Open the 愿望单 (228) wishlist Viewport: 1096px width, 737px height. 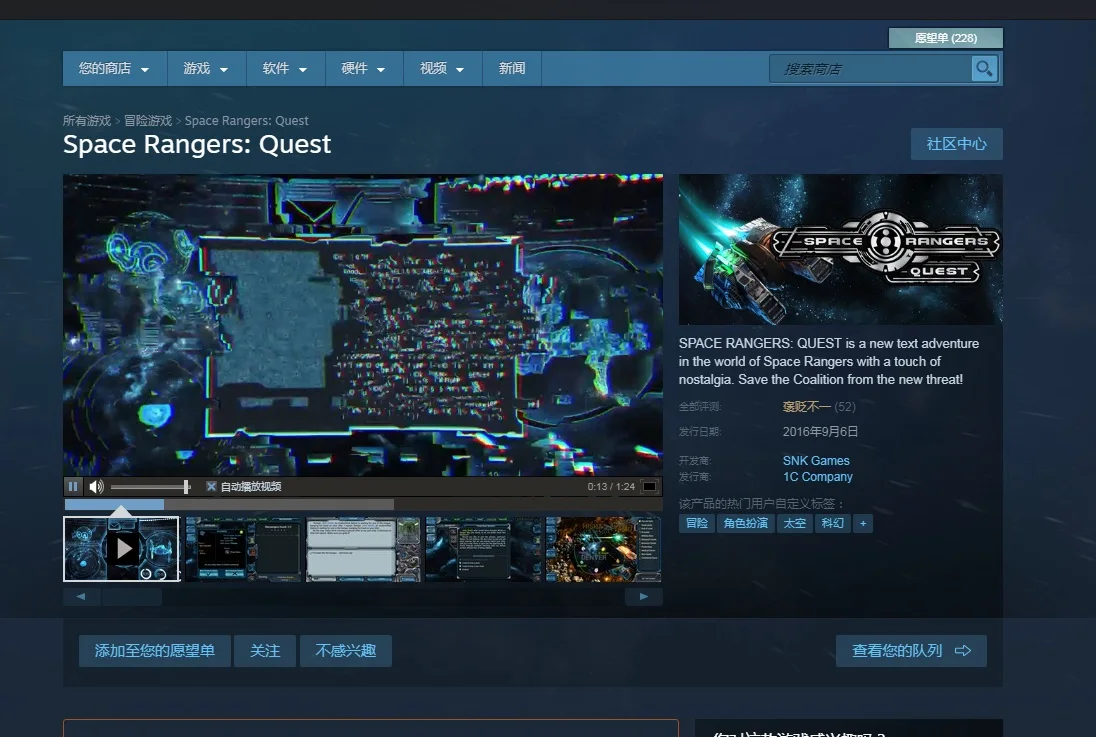click(946, 38)
